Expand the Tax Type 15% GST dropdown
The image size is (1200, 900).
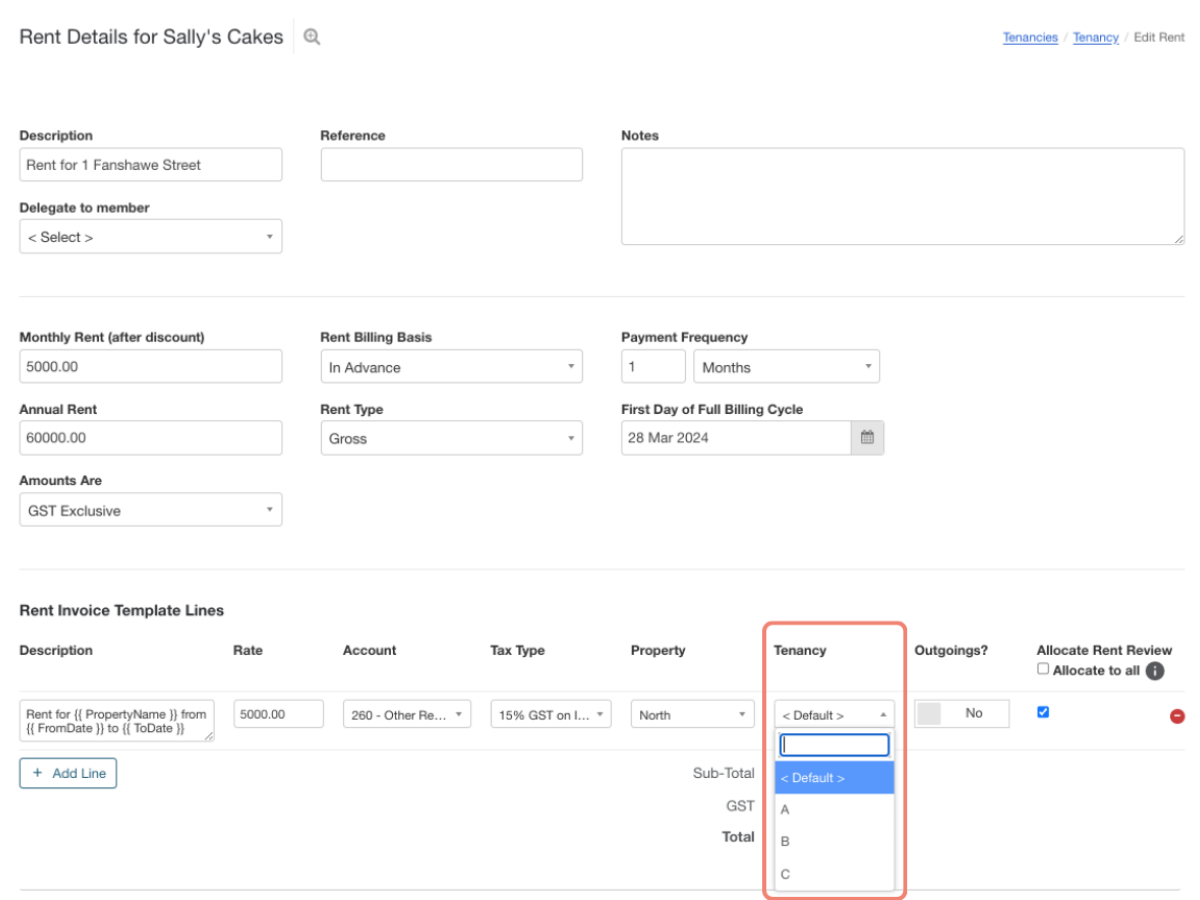pyautogui.click(x=550, y=715)
